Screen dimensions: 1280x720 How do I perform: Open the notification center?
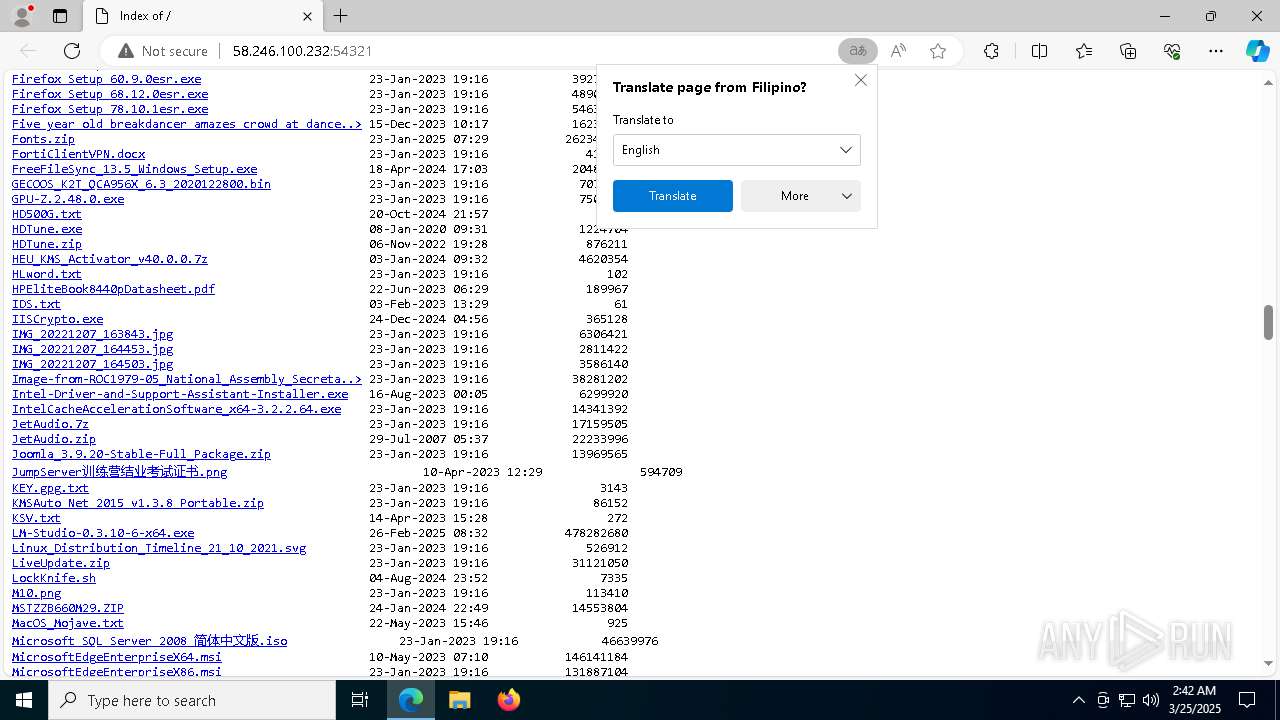coord(1247,700)
